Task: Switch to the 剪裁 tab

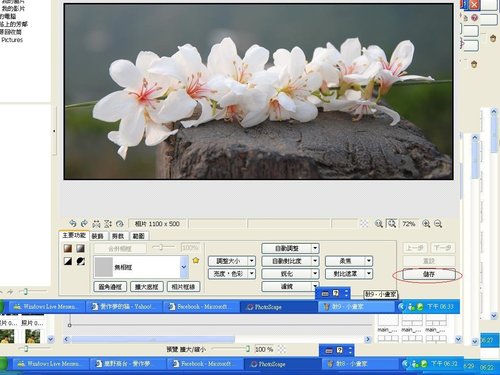Action: coord(118,236)
